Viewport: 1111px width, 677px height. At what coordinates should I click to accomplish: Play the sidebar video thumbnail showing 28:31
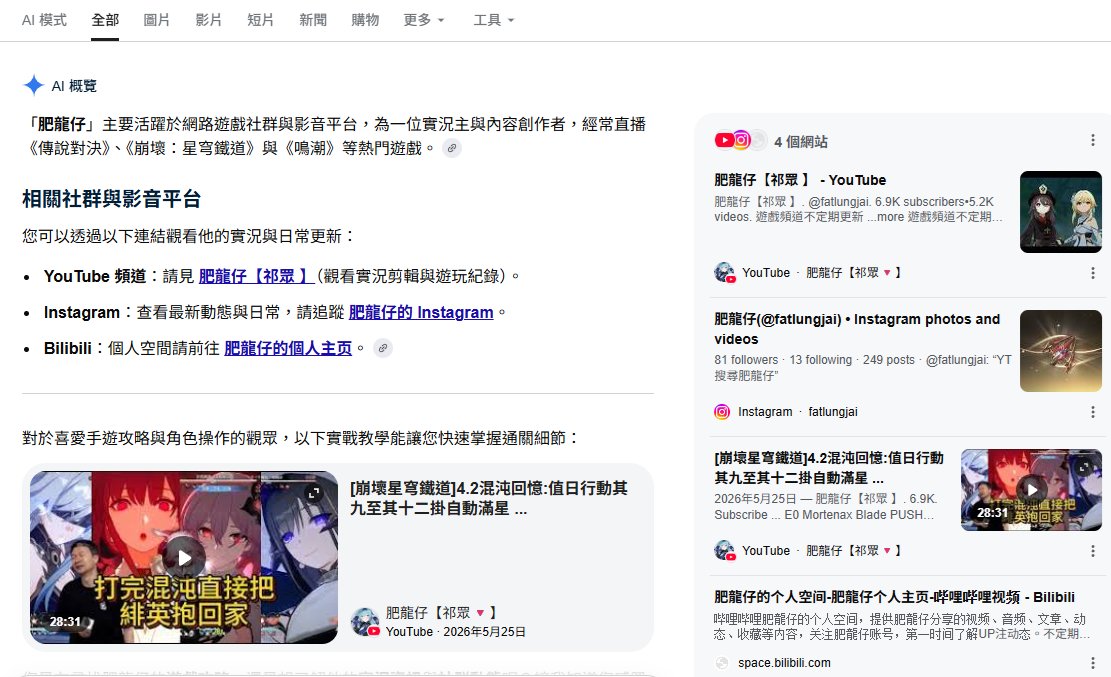click(1031, 490)
